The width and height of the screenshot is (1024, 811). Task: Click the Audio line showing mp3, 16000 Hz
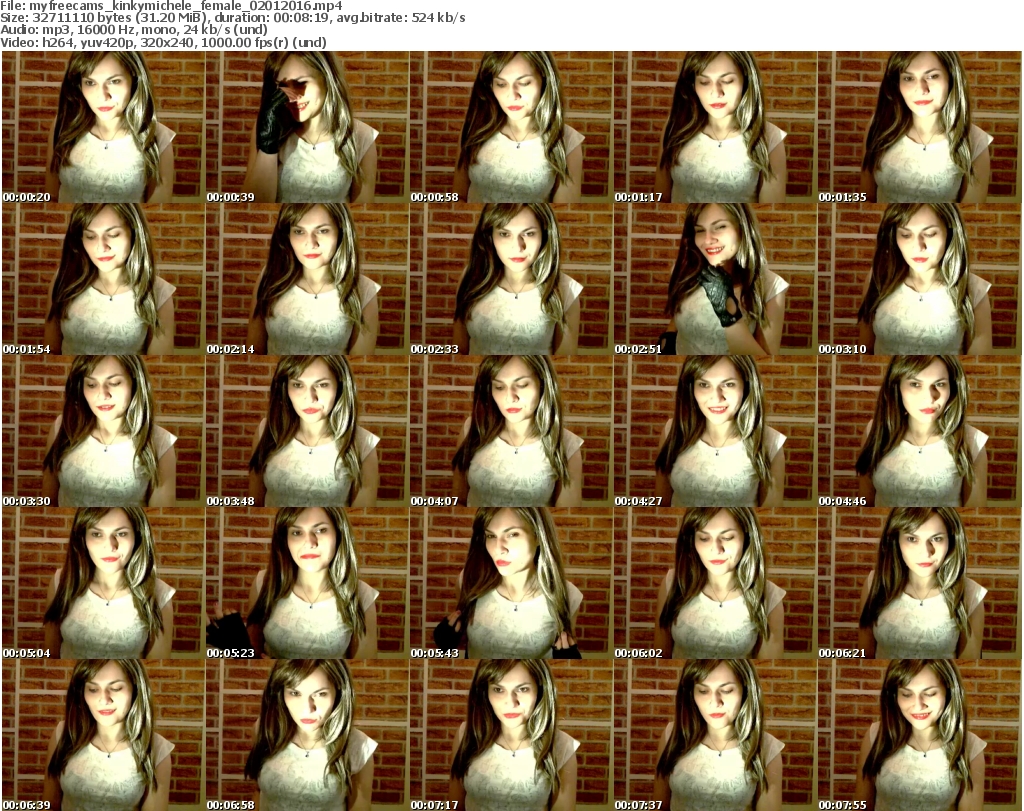click(x=135, y=30)
